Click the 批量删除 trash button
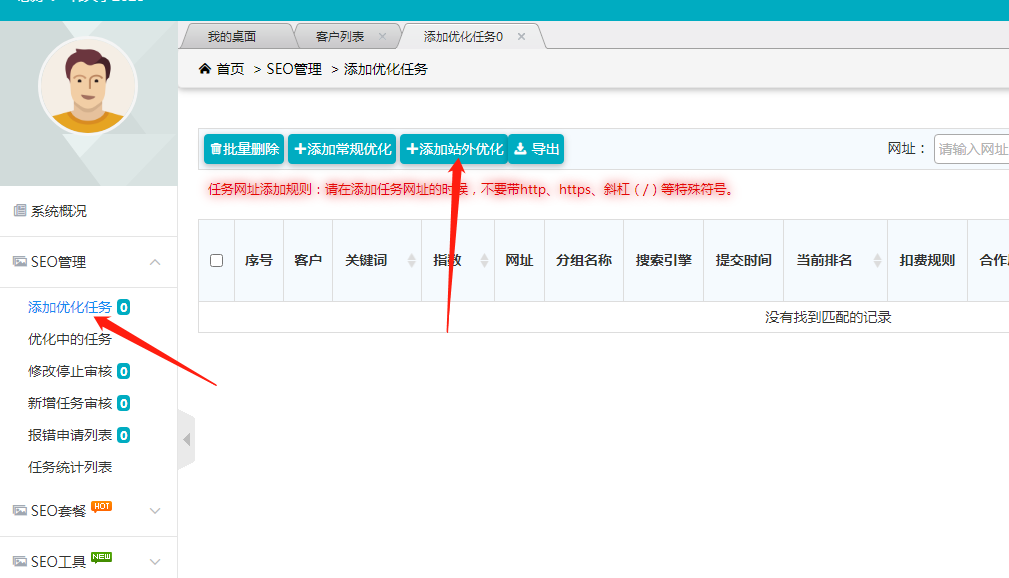This screenshot has width=1009, height=578. pyautogui.click(x=244, y=150)
